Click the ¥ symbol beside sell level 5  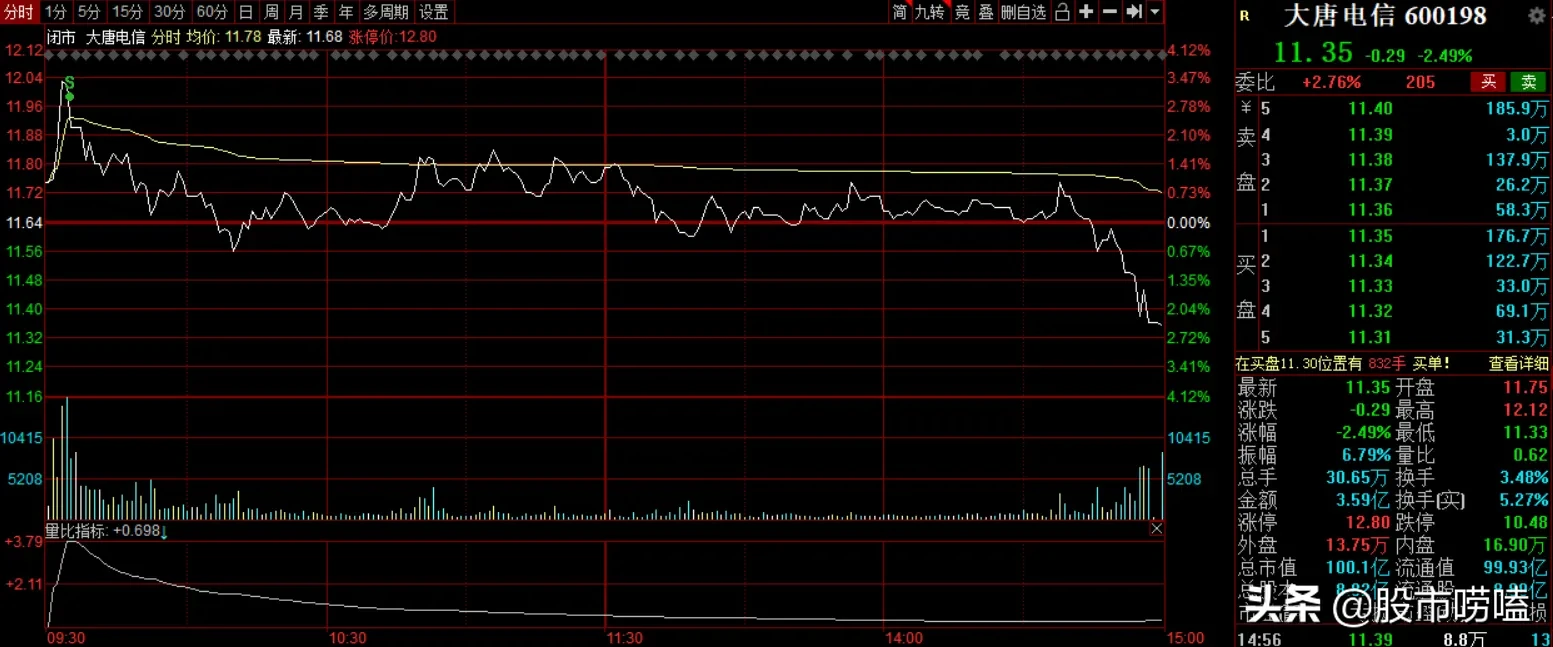click(1246, 108)
